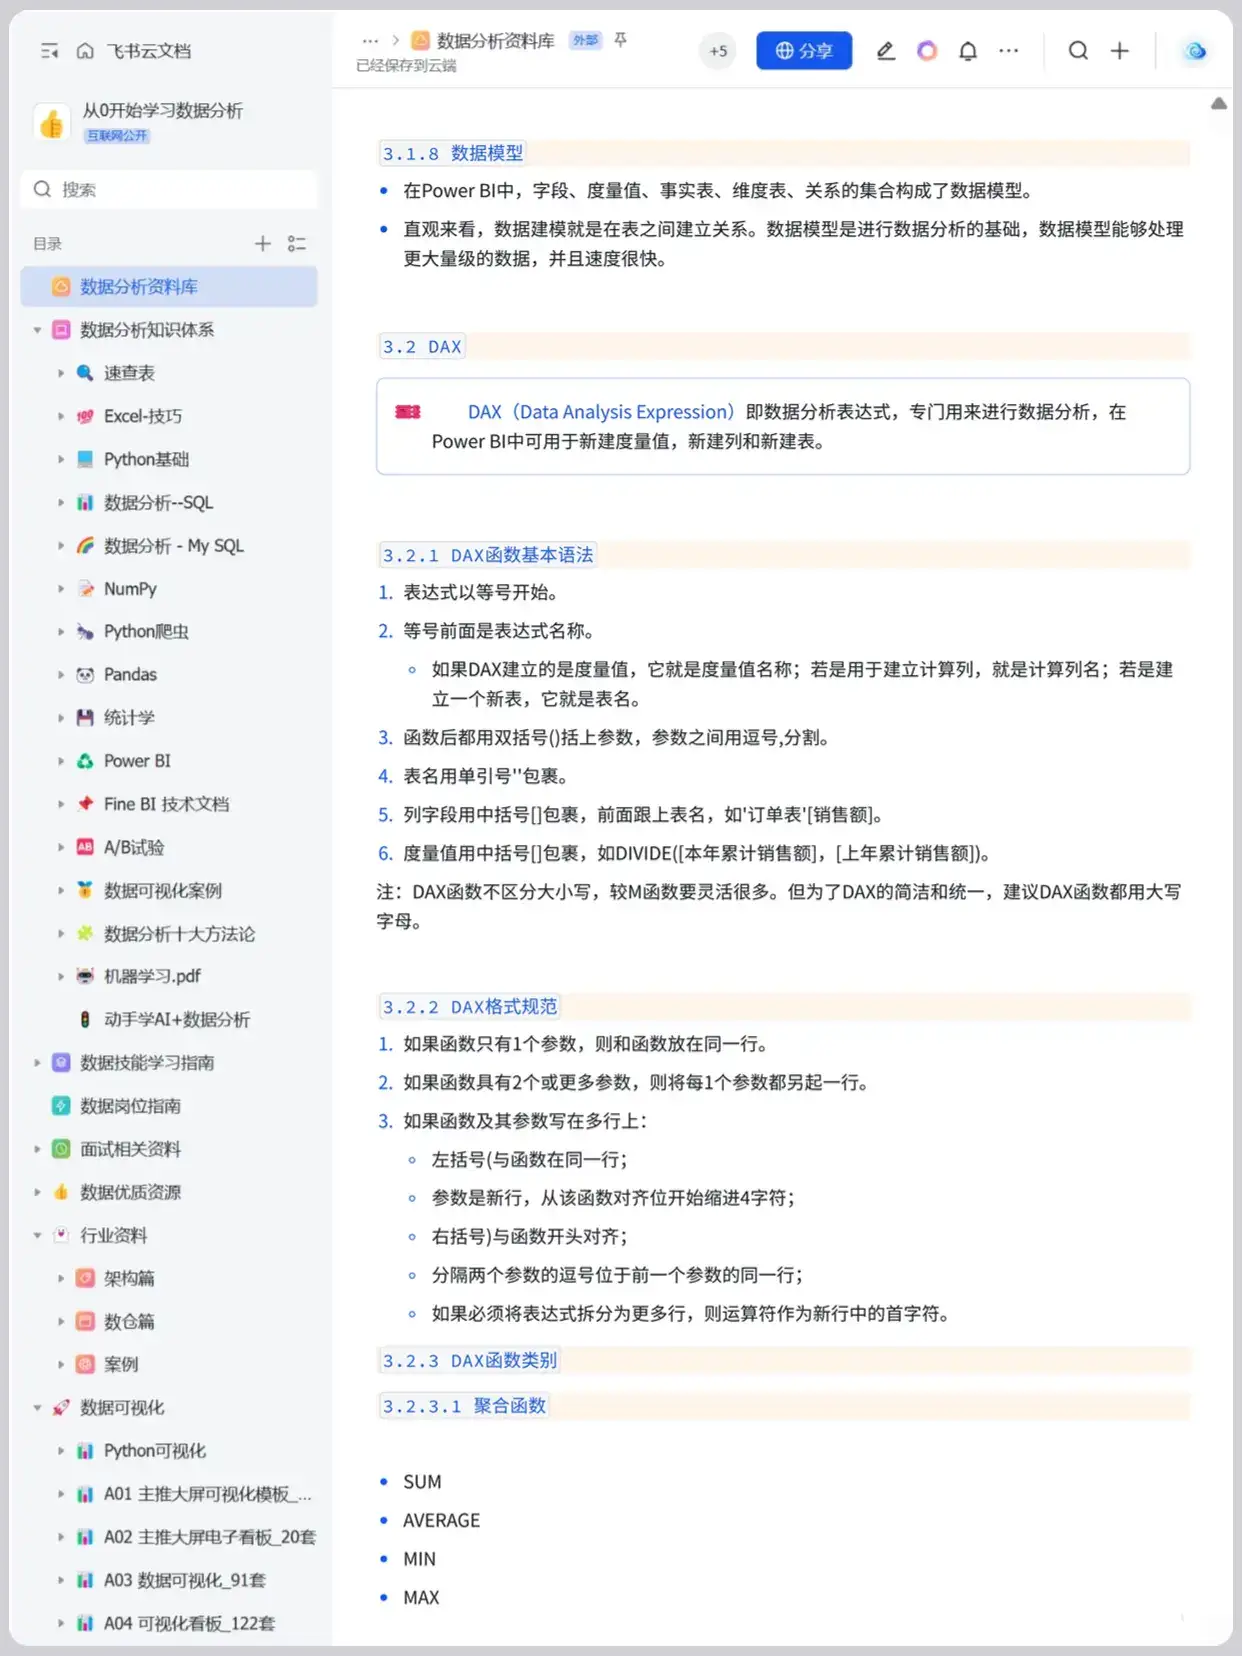The height and width of the screenshot is (1656, 1242).
Task: Click the AVERAGE bullet item
Action: (441, 1520)
